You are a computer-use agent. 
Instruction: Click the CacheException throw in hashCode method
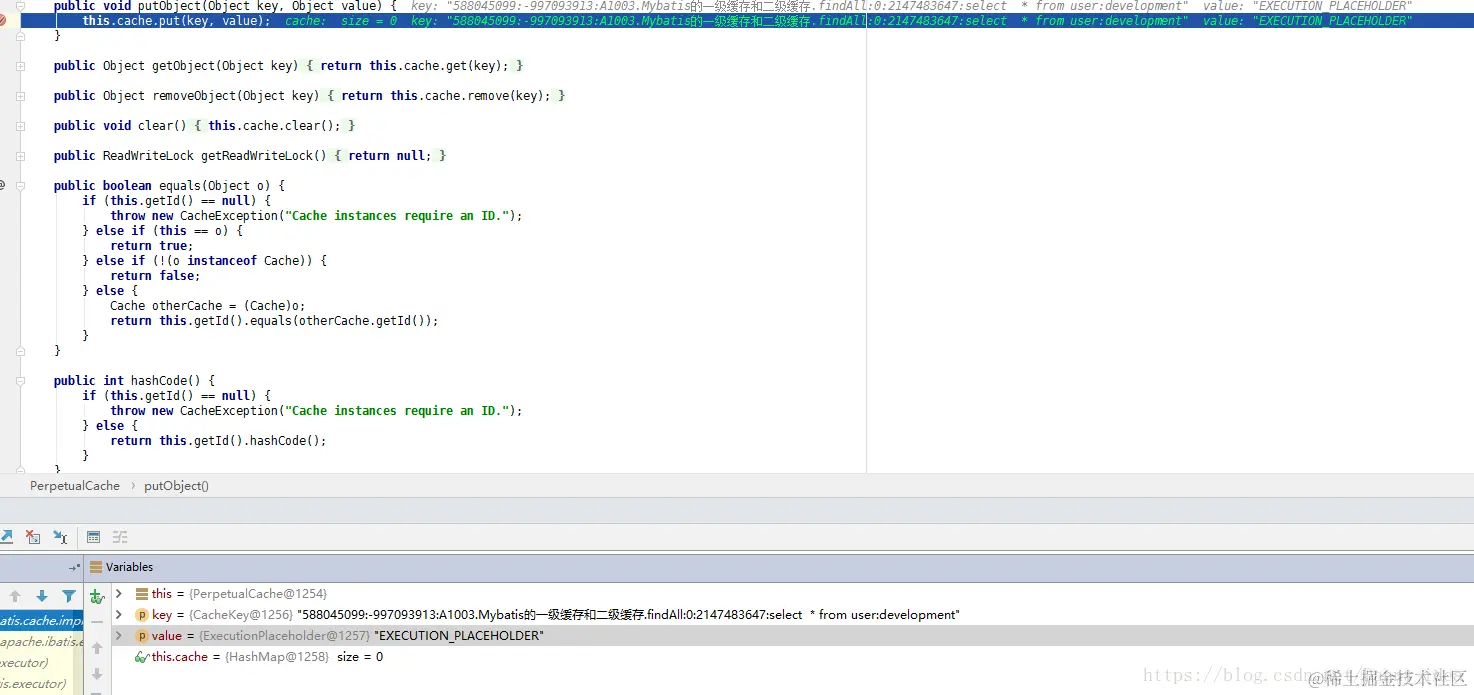316,410
